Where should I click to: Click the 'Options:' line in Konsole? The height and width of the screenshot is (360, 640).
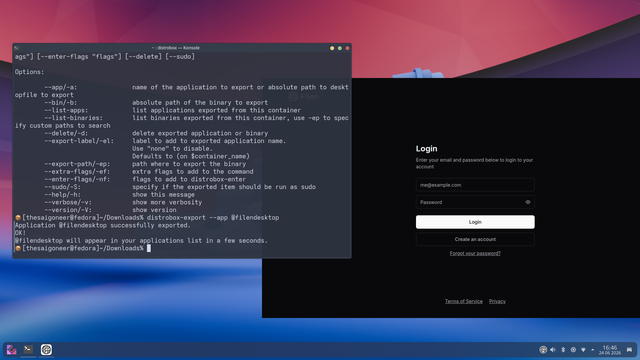[29, 72]
